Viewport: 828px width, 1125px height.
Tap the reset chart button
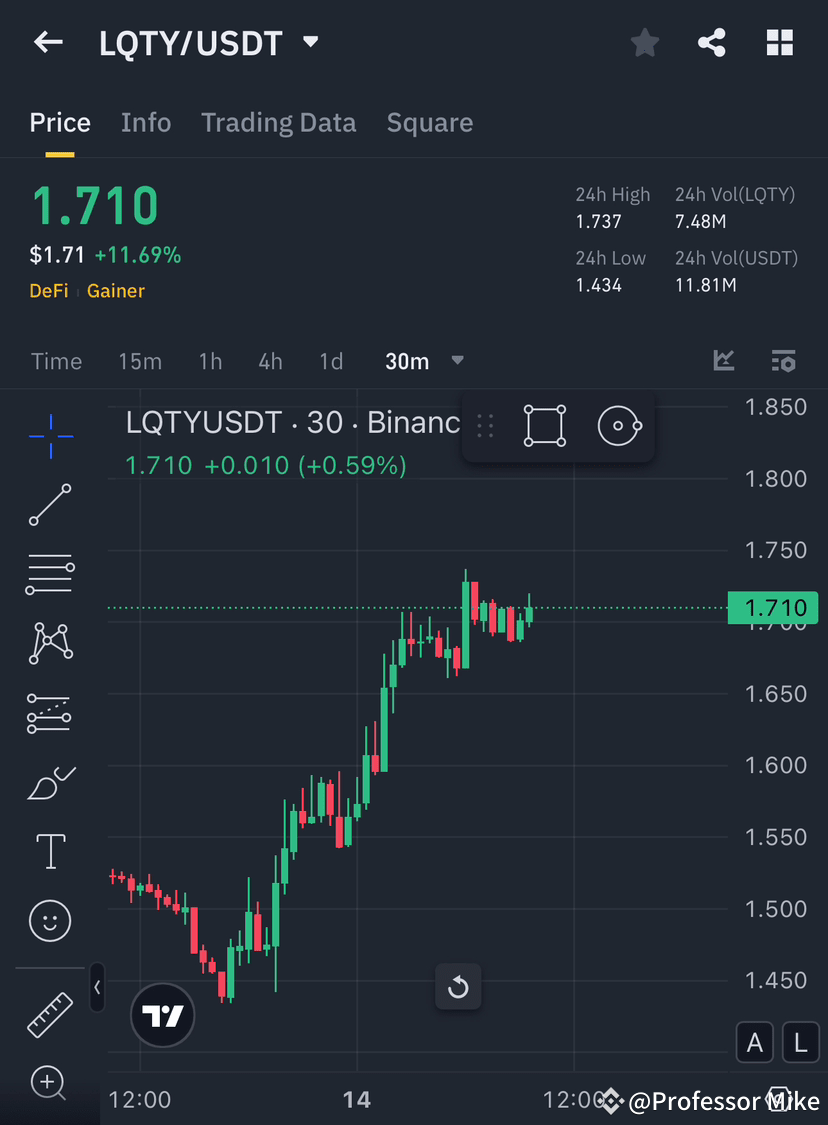(458, 987)
